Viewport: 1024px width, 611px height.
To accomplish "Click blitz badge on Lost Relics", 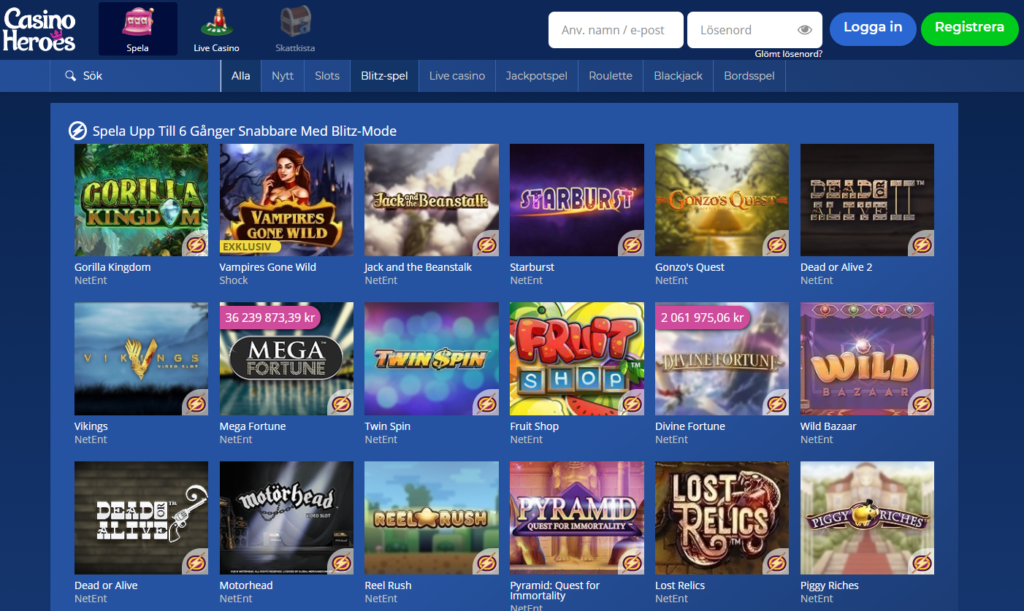I will 776,563.
